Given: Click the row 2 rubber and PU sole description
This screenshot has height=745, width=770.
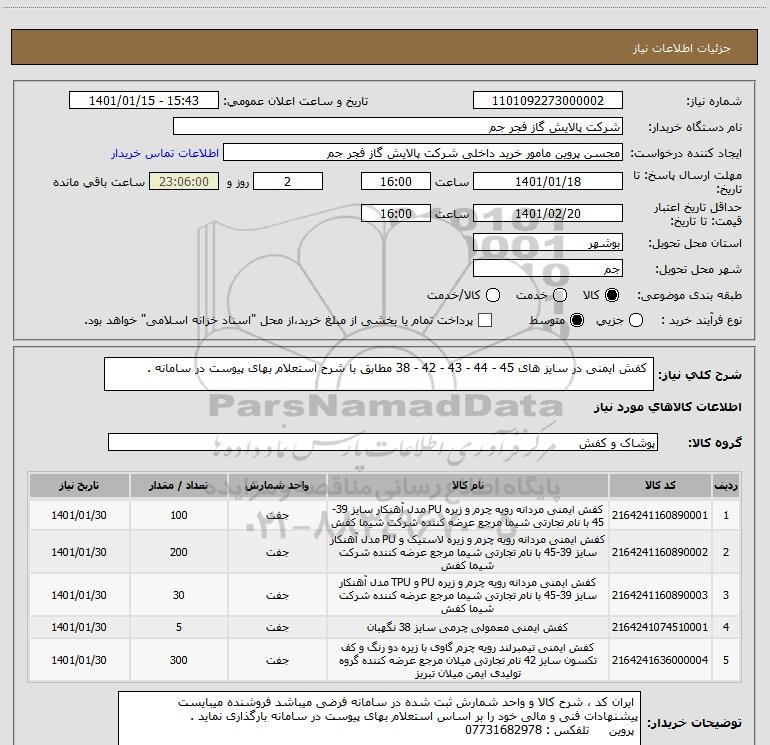Looking at the screenshot, I should 468,552.
